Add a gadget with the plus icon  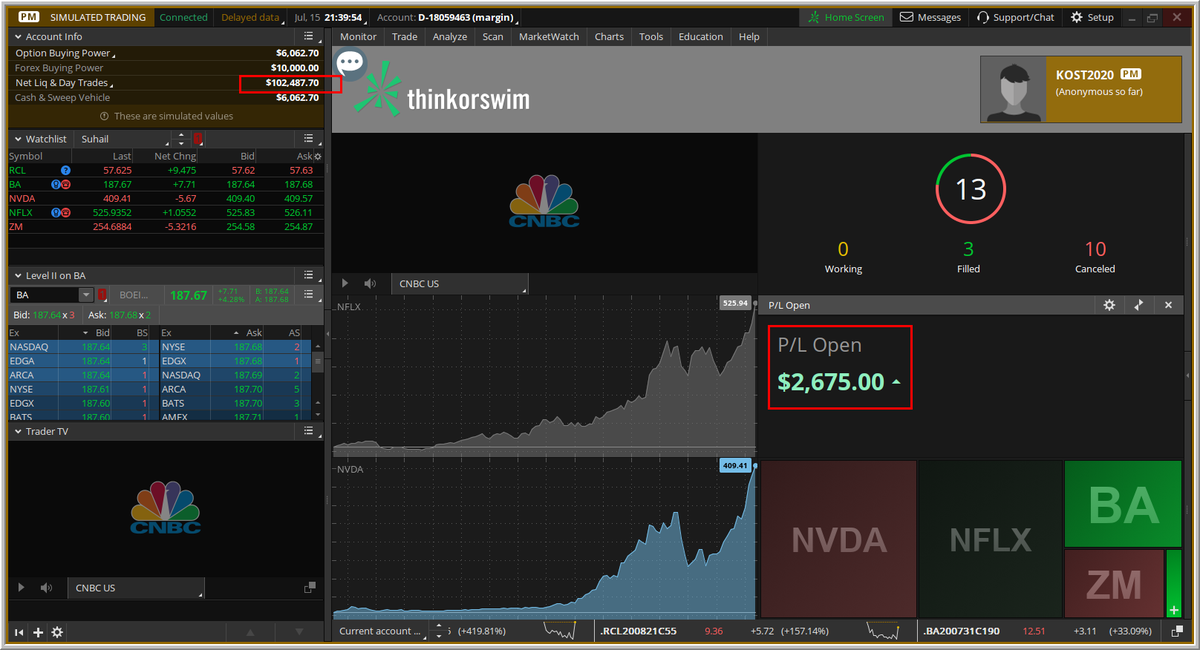[x=38, y=632]
